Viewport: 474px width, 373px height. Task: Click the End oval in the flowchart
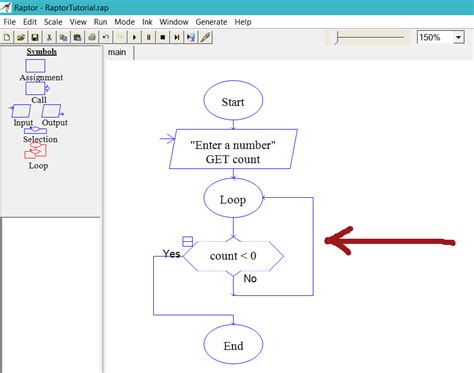click(x=233, y=344)
